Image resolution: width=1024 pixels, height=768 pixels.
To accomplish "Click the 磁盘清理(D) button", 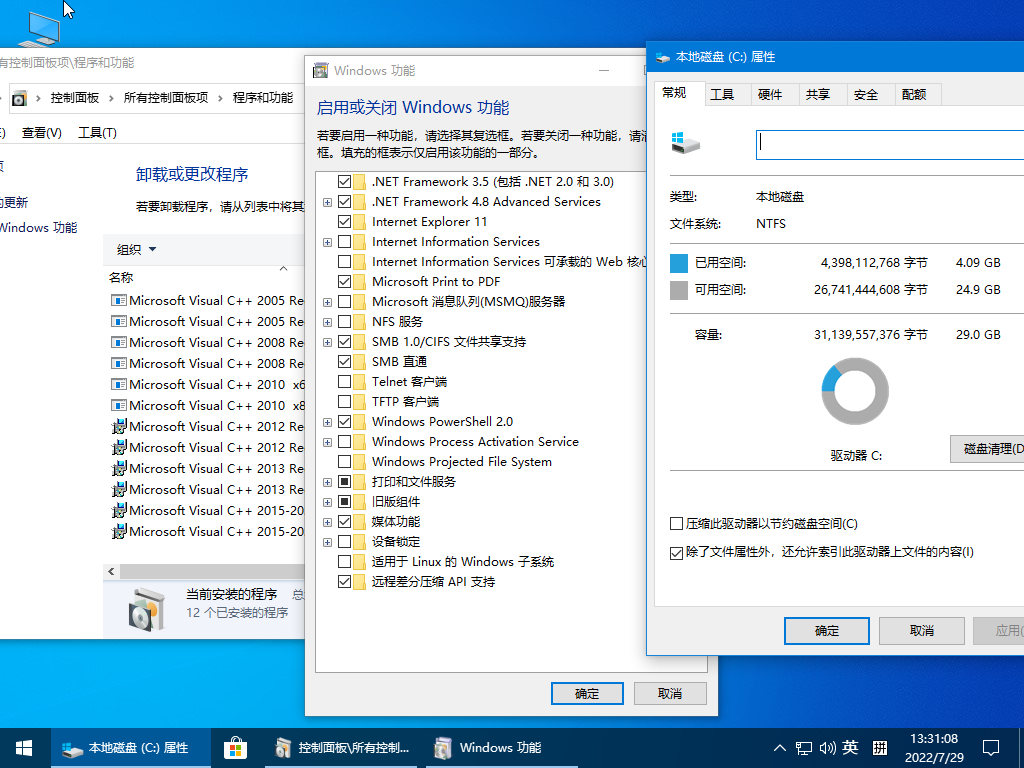I will click(990, 449).
